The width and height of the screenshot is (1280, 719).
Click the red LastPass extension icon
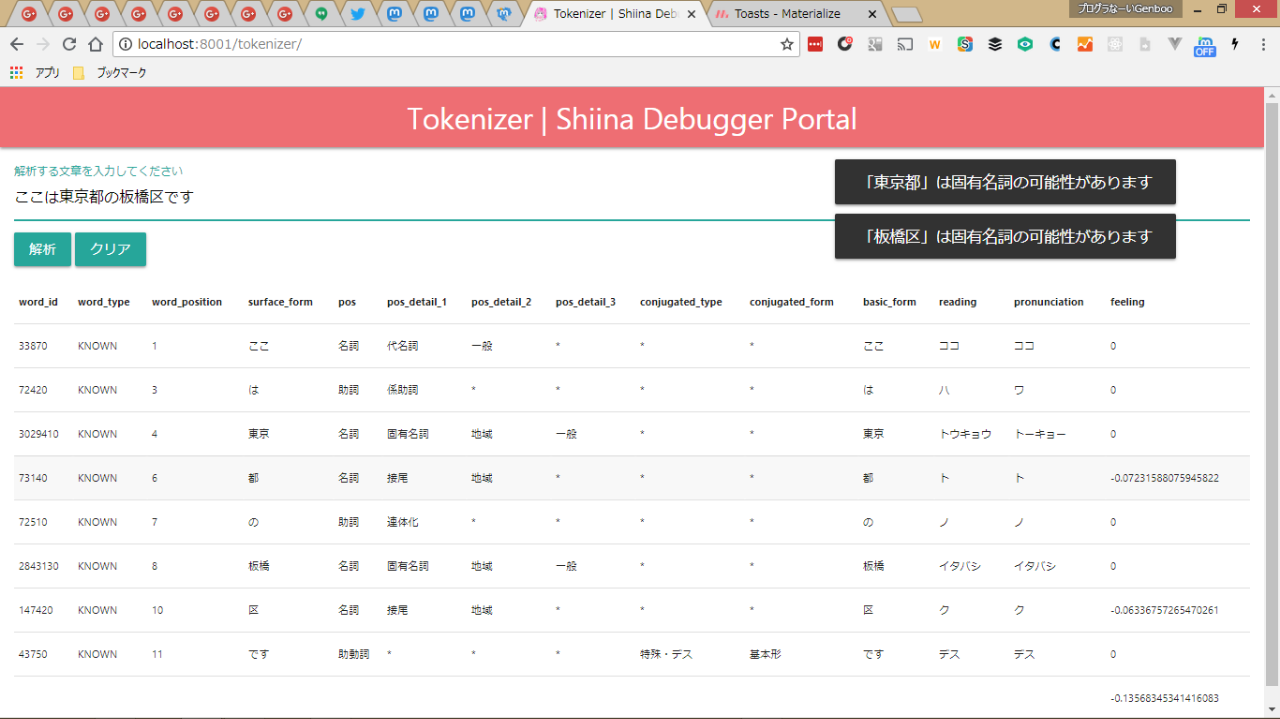click(x=815, y=44)
